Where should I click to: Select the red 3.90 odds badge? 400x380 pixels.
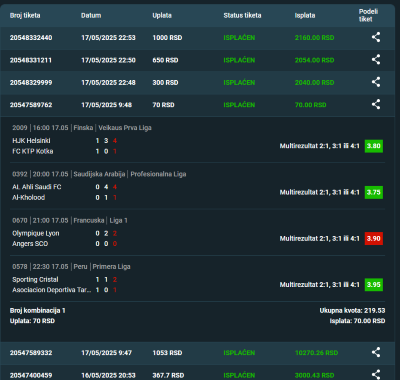[x=374, y=238]
